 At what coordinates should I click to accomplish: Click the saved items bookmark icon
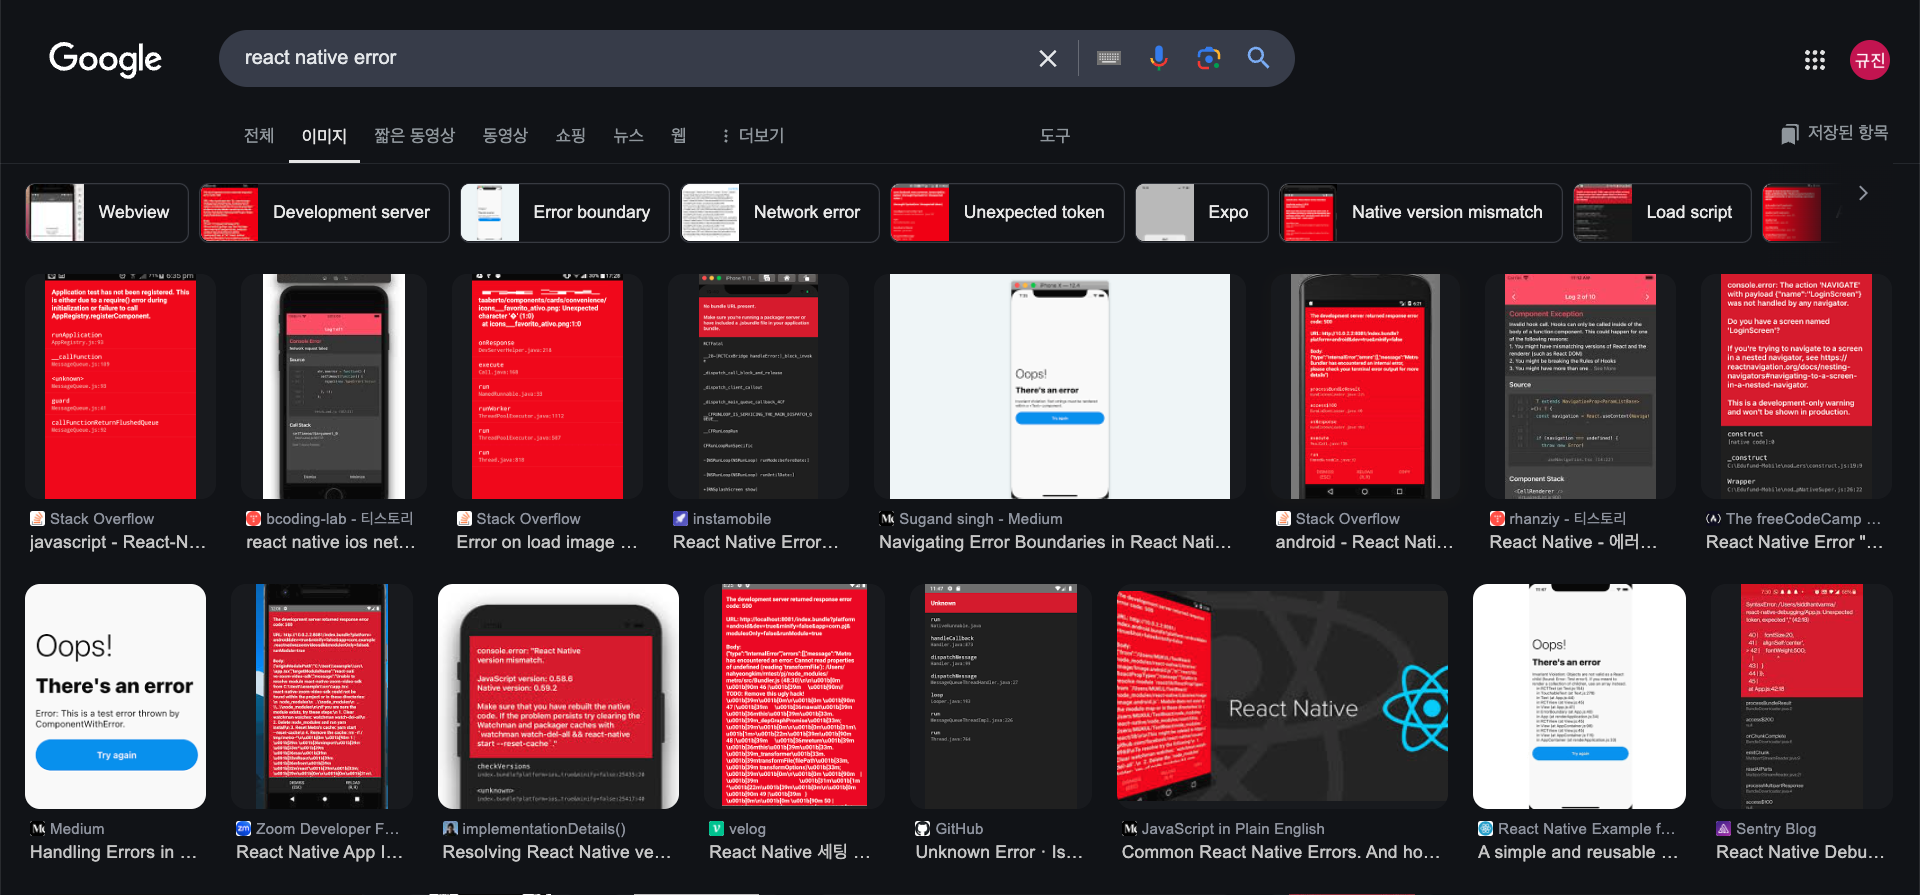(1790, 134)
